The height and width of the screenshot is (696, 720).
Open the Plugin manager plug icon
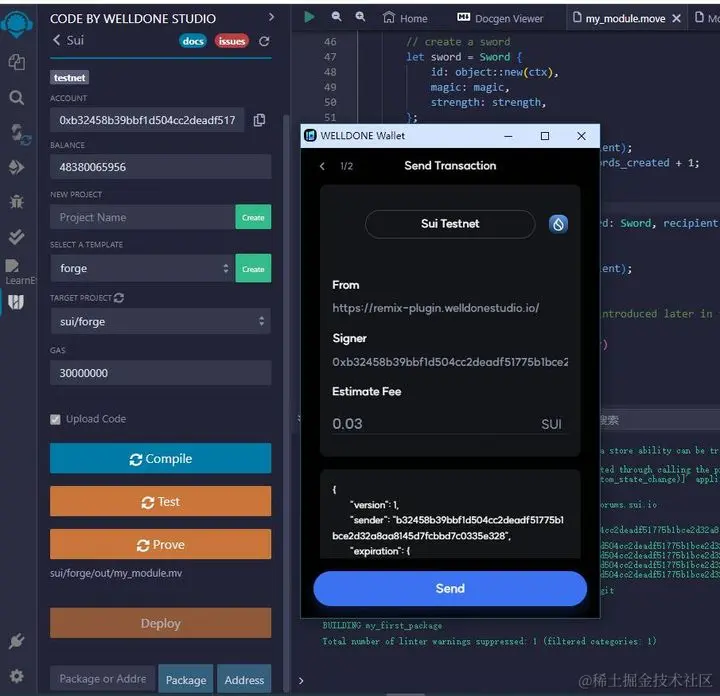[x=17, y=641]
